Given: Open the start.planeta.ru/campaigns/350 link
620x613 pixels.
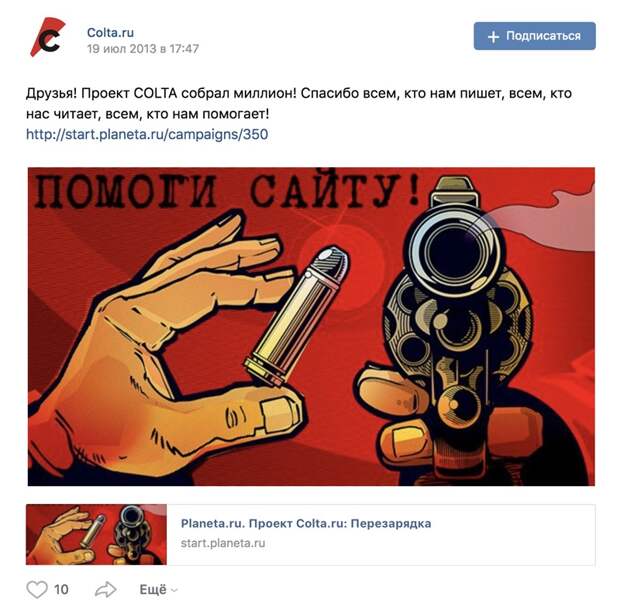Looking at the screenshot, I should coord(147,134).
